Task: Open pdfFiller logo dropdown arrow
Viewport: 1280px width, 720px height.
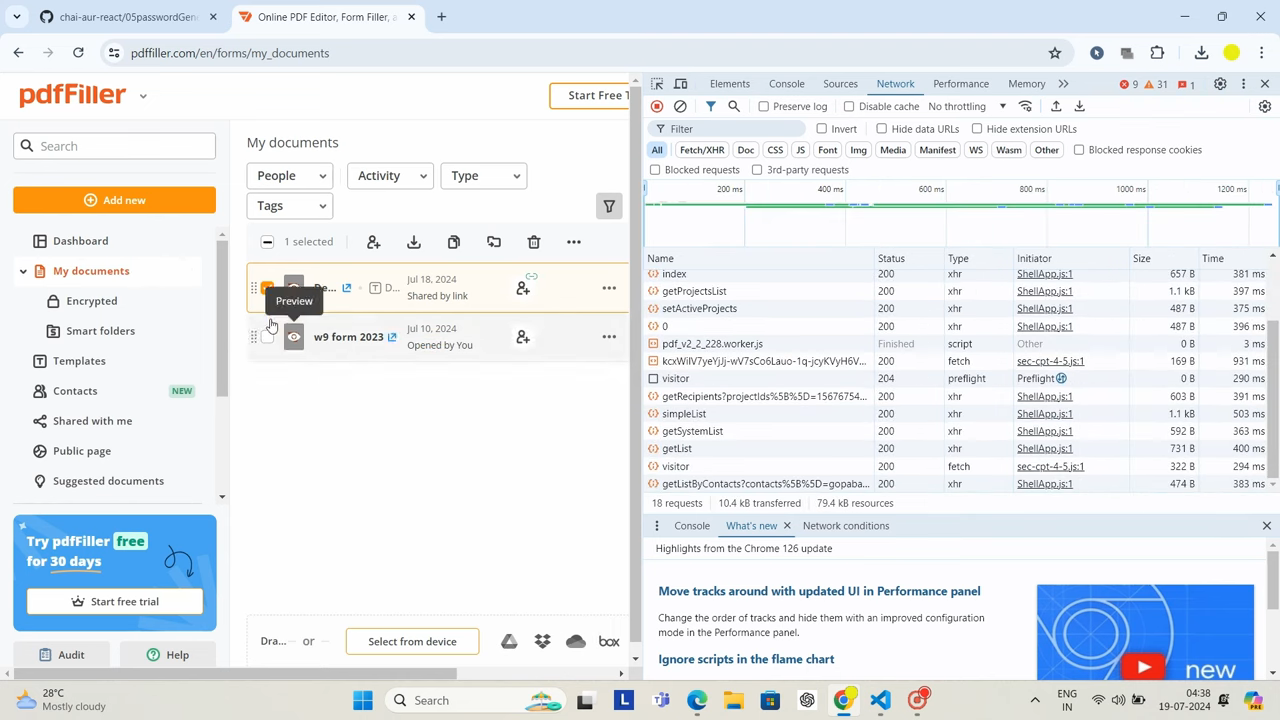Action: point(143,96)
